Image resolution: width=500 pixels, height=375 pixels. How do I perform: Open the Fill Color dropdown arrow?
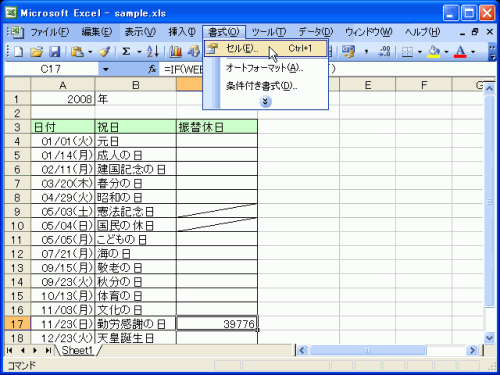[446, 52]
